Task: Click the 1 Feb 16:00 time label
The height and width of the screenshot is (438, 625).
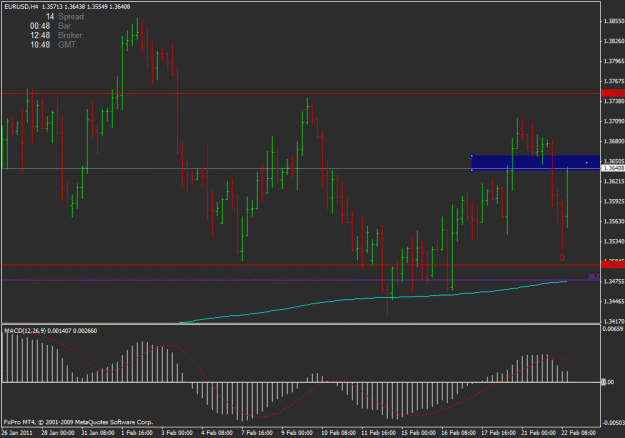Action: click(137, 433)
